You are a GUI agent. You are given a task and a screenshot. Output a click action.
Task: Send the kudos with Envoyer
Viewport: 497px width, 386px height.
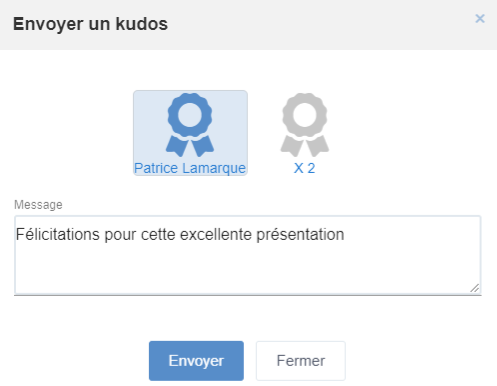(x=196, y=361)
